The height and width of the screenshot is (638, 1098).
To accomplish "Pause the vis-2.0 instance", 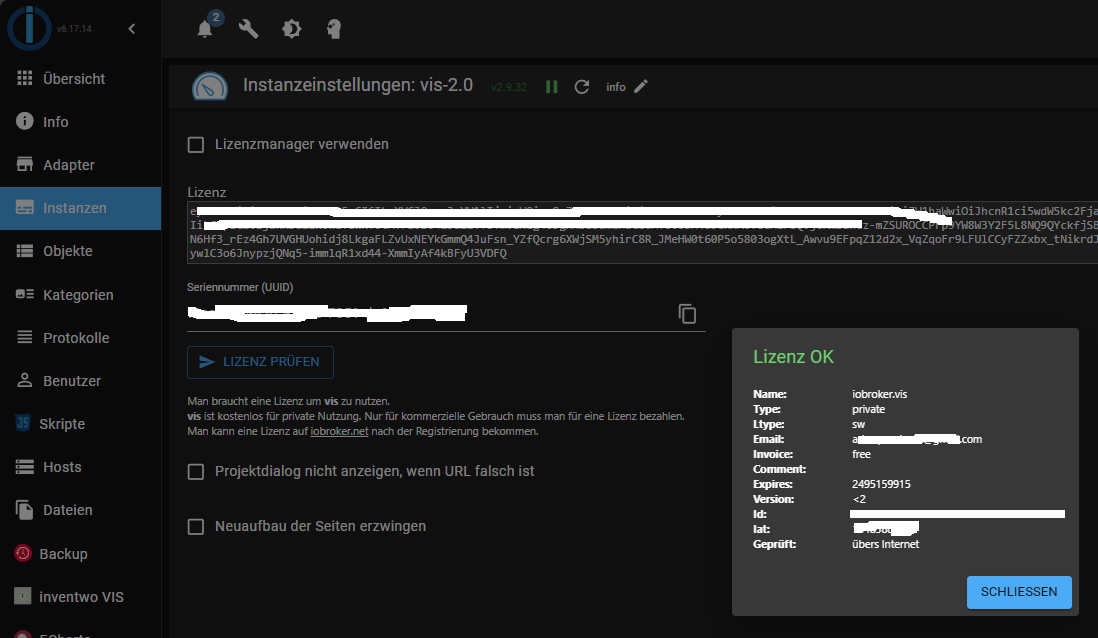I will tap(551, 87).
